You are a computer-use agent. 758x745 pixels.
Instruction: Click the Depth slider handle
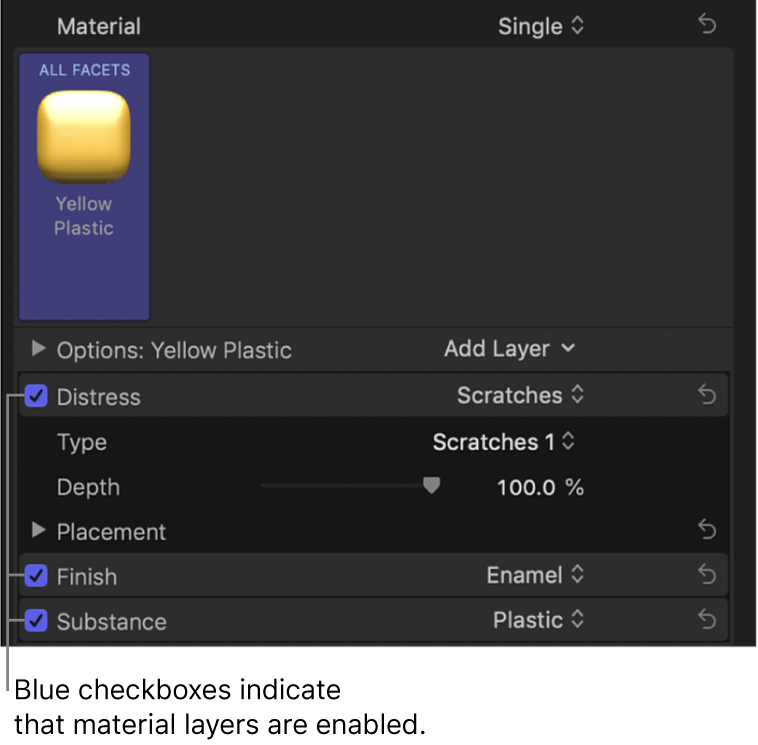point(431,486)
